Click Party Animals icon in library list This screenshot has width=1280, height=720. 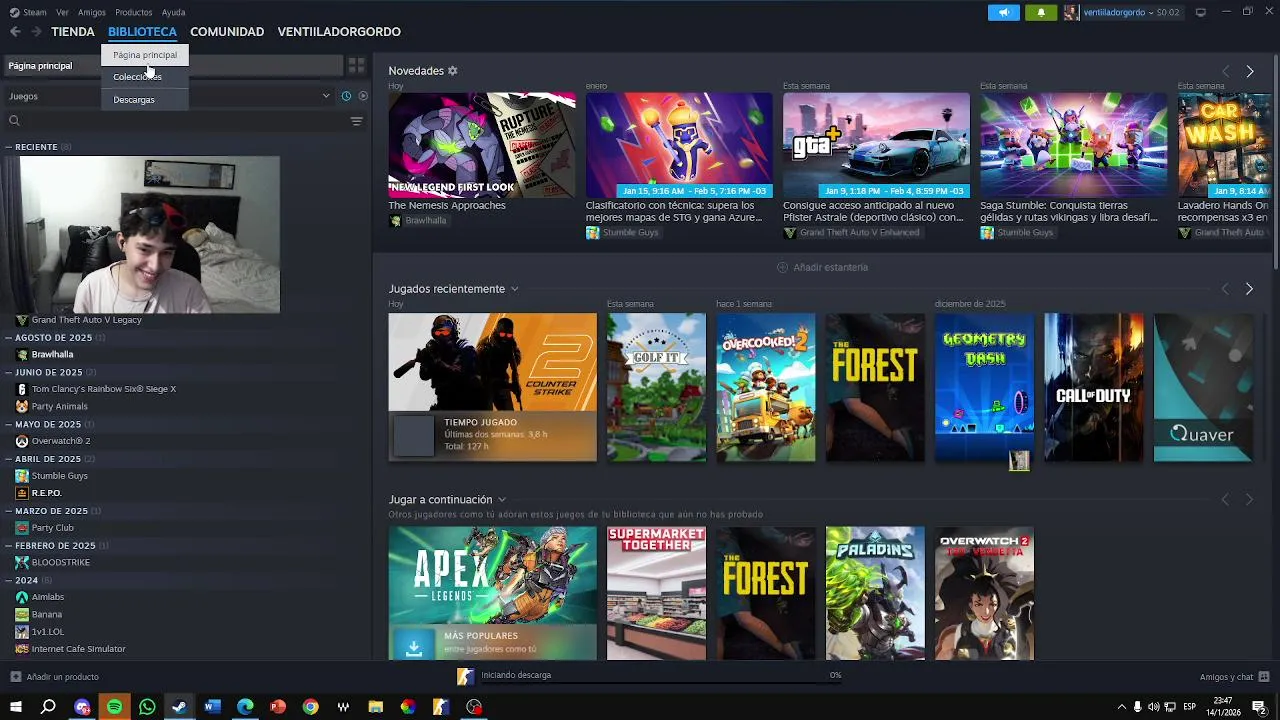(x=22, y=406)
